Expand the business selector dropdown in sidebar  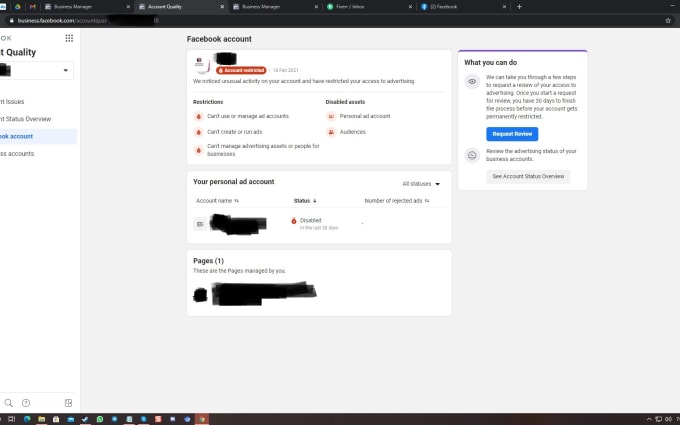pyautogui.click(x=37, y=70)
